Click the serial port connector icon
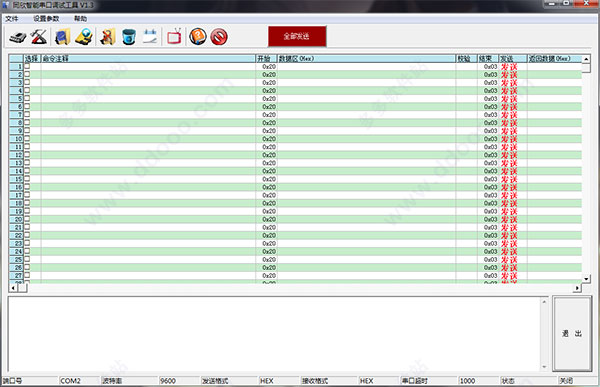This screenshot has width=600, height=387. pyautogui.click(x=18, y=37)
